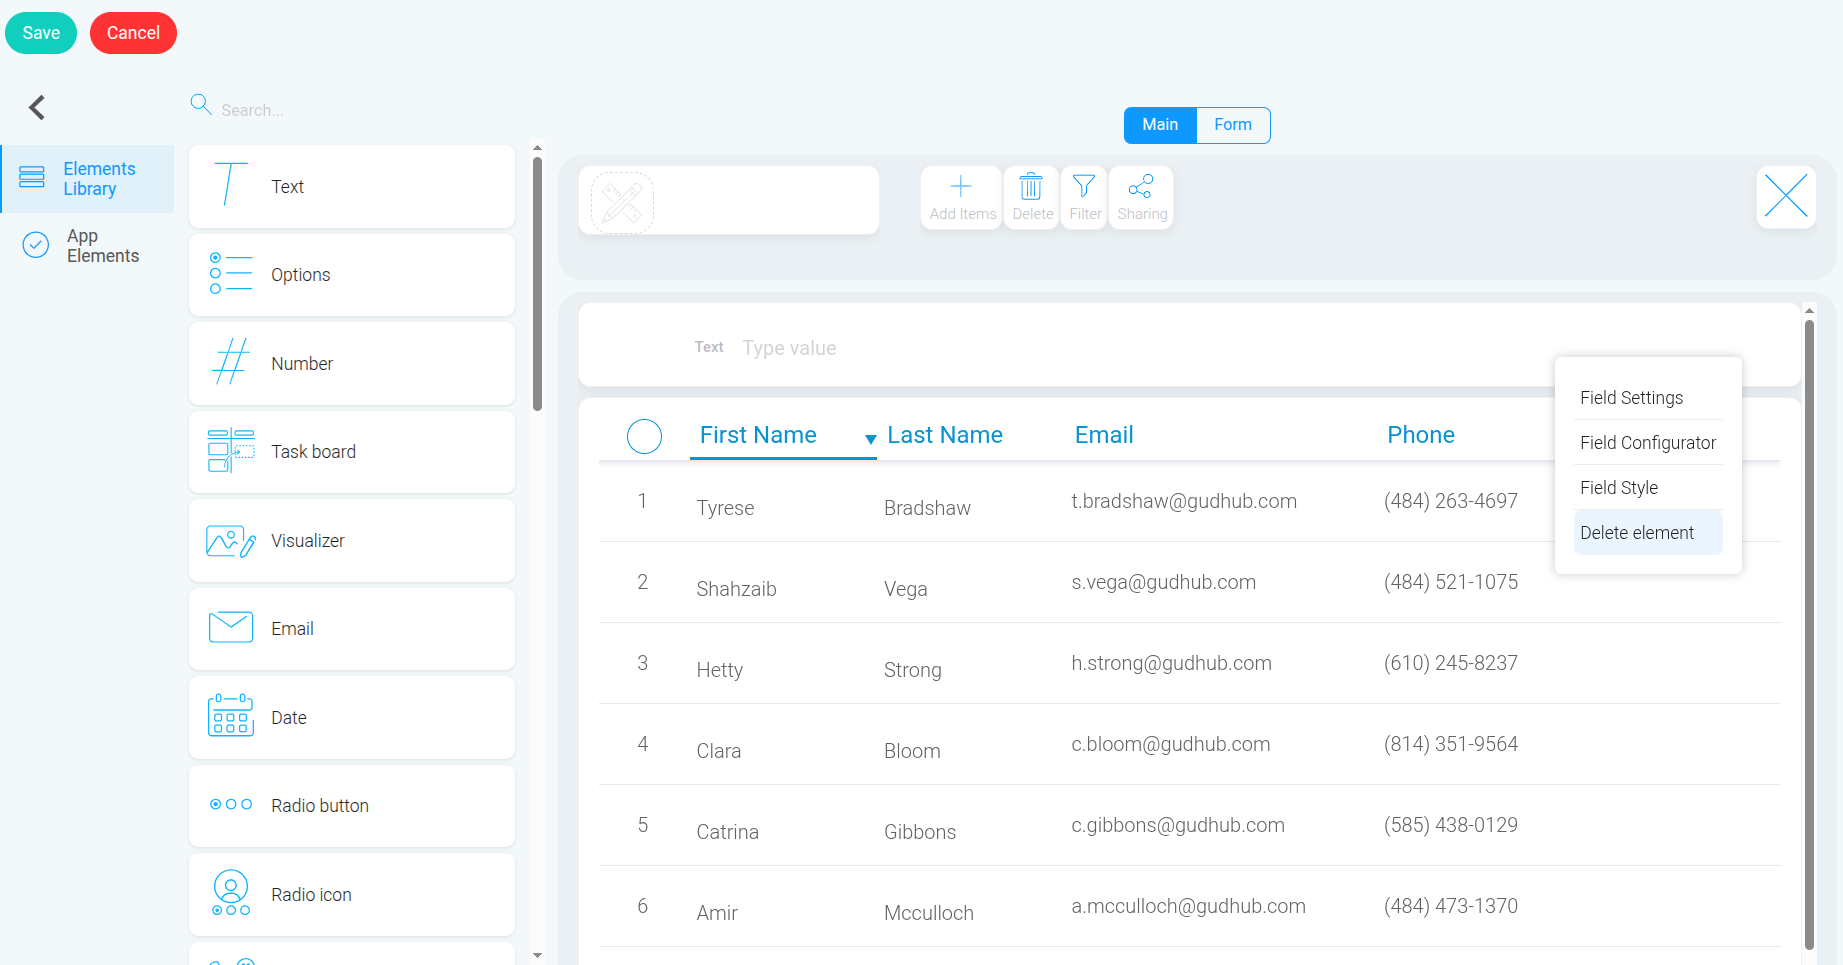Click the cell Mcculloch
This screenshot has height=965, width=1843.
[x=928, y=913]
